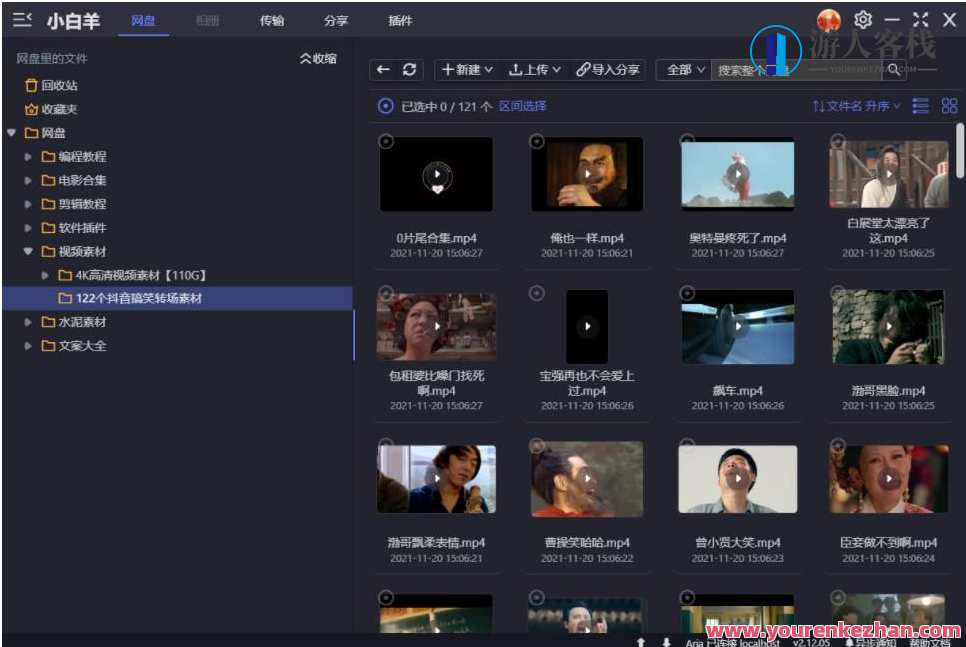This screenshot has height=647, width=966.
Task: Click the back navigation arrow
Action: [383, 69]
